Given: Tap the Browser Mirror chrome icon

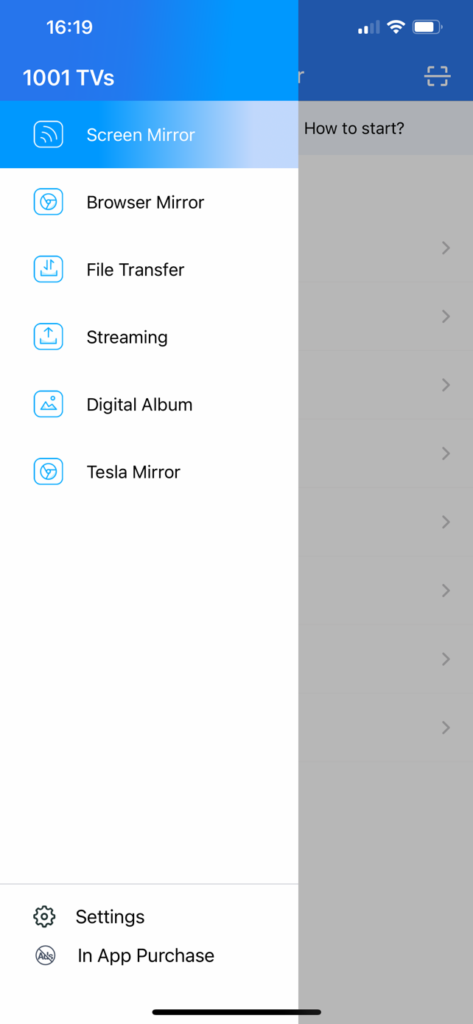Looking at the screenshot, I should pyautogui.click(x=48, y=202).
